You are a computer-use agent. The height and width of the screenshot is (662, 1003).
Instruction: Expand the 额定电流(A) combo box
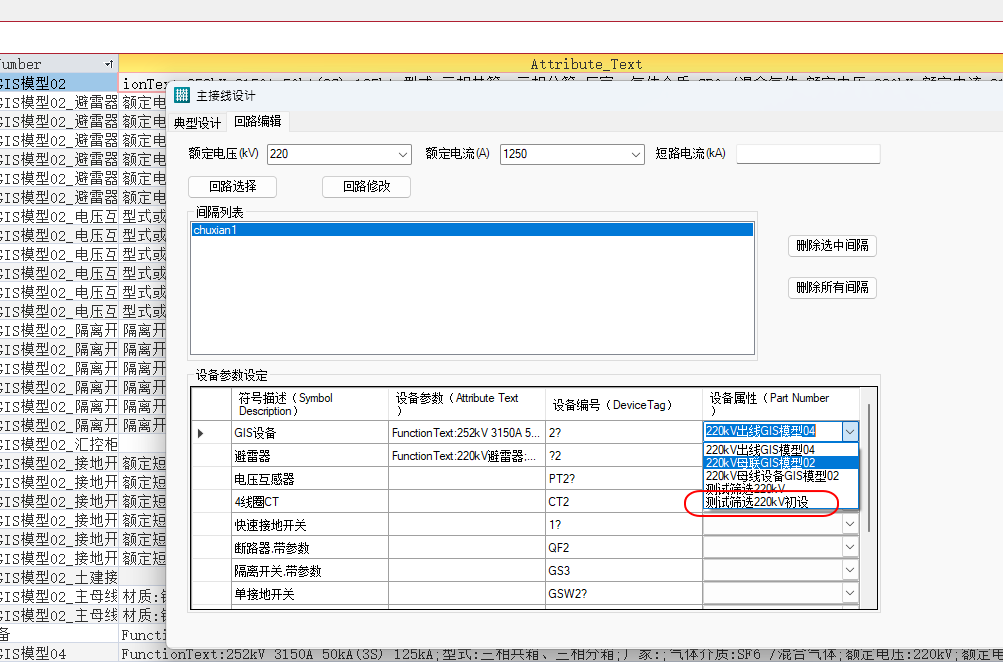coord(636,154)
